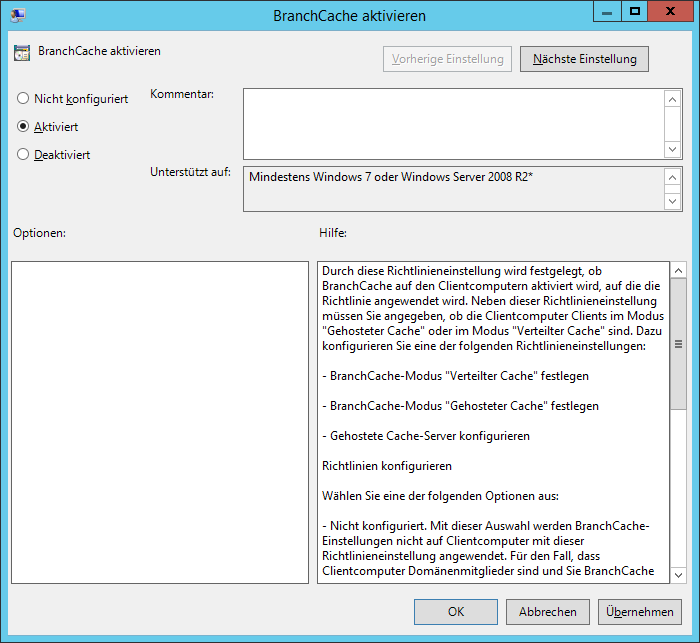The width and height of the screenshot is (700, 643).
Task: Click 'BranchCache-Modus "Gehosteter Cache" festlegen' text
Action: pos(460,406)
